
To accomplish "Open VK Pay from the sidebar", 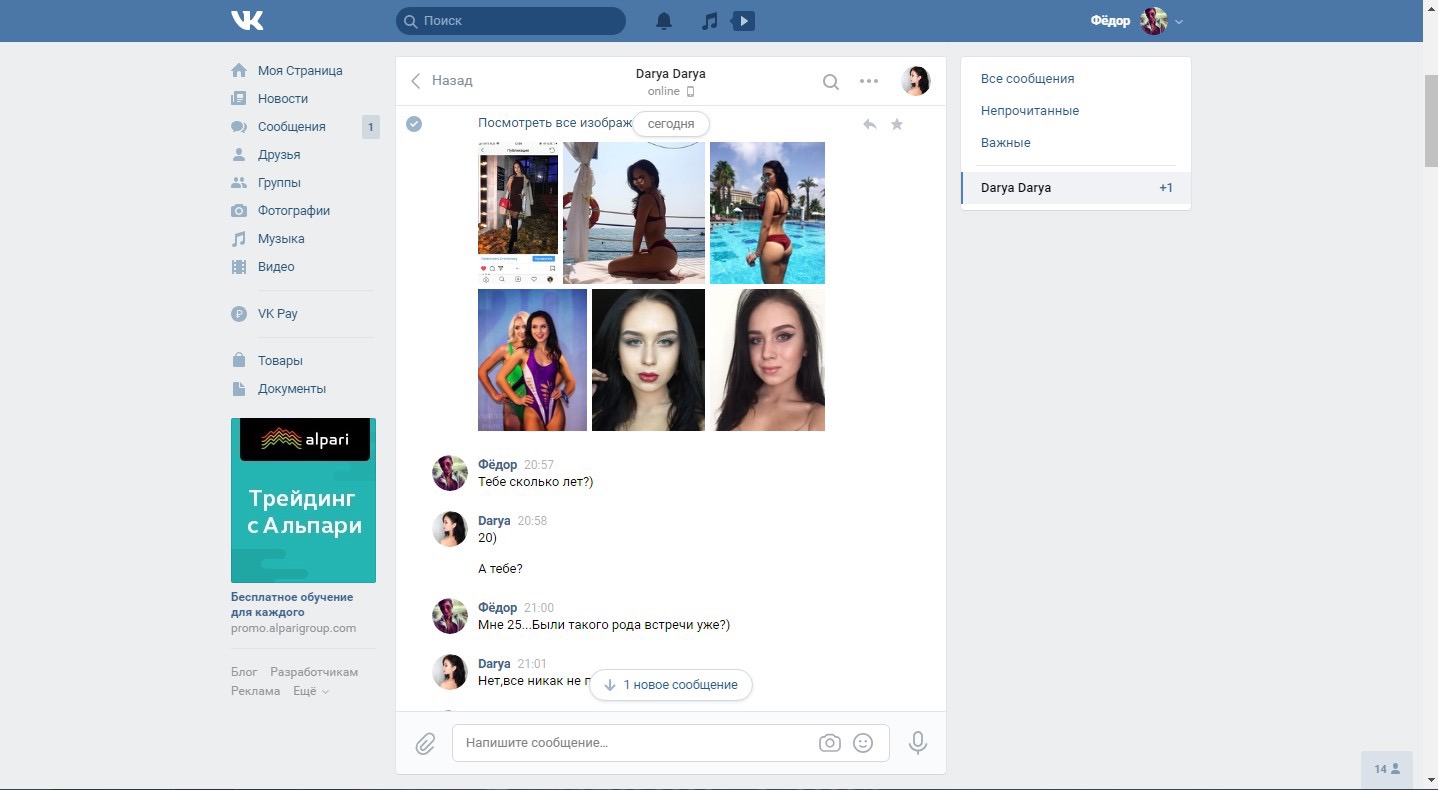I will click(278, 314).
